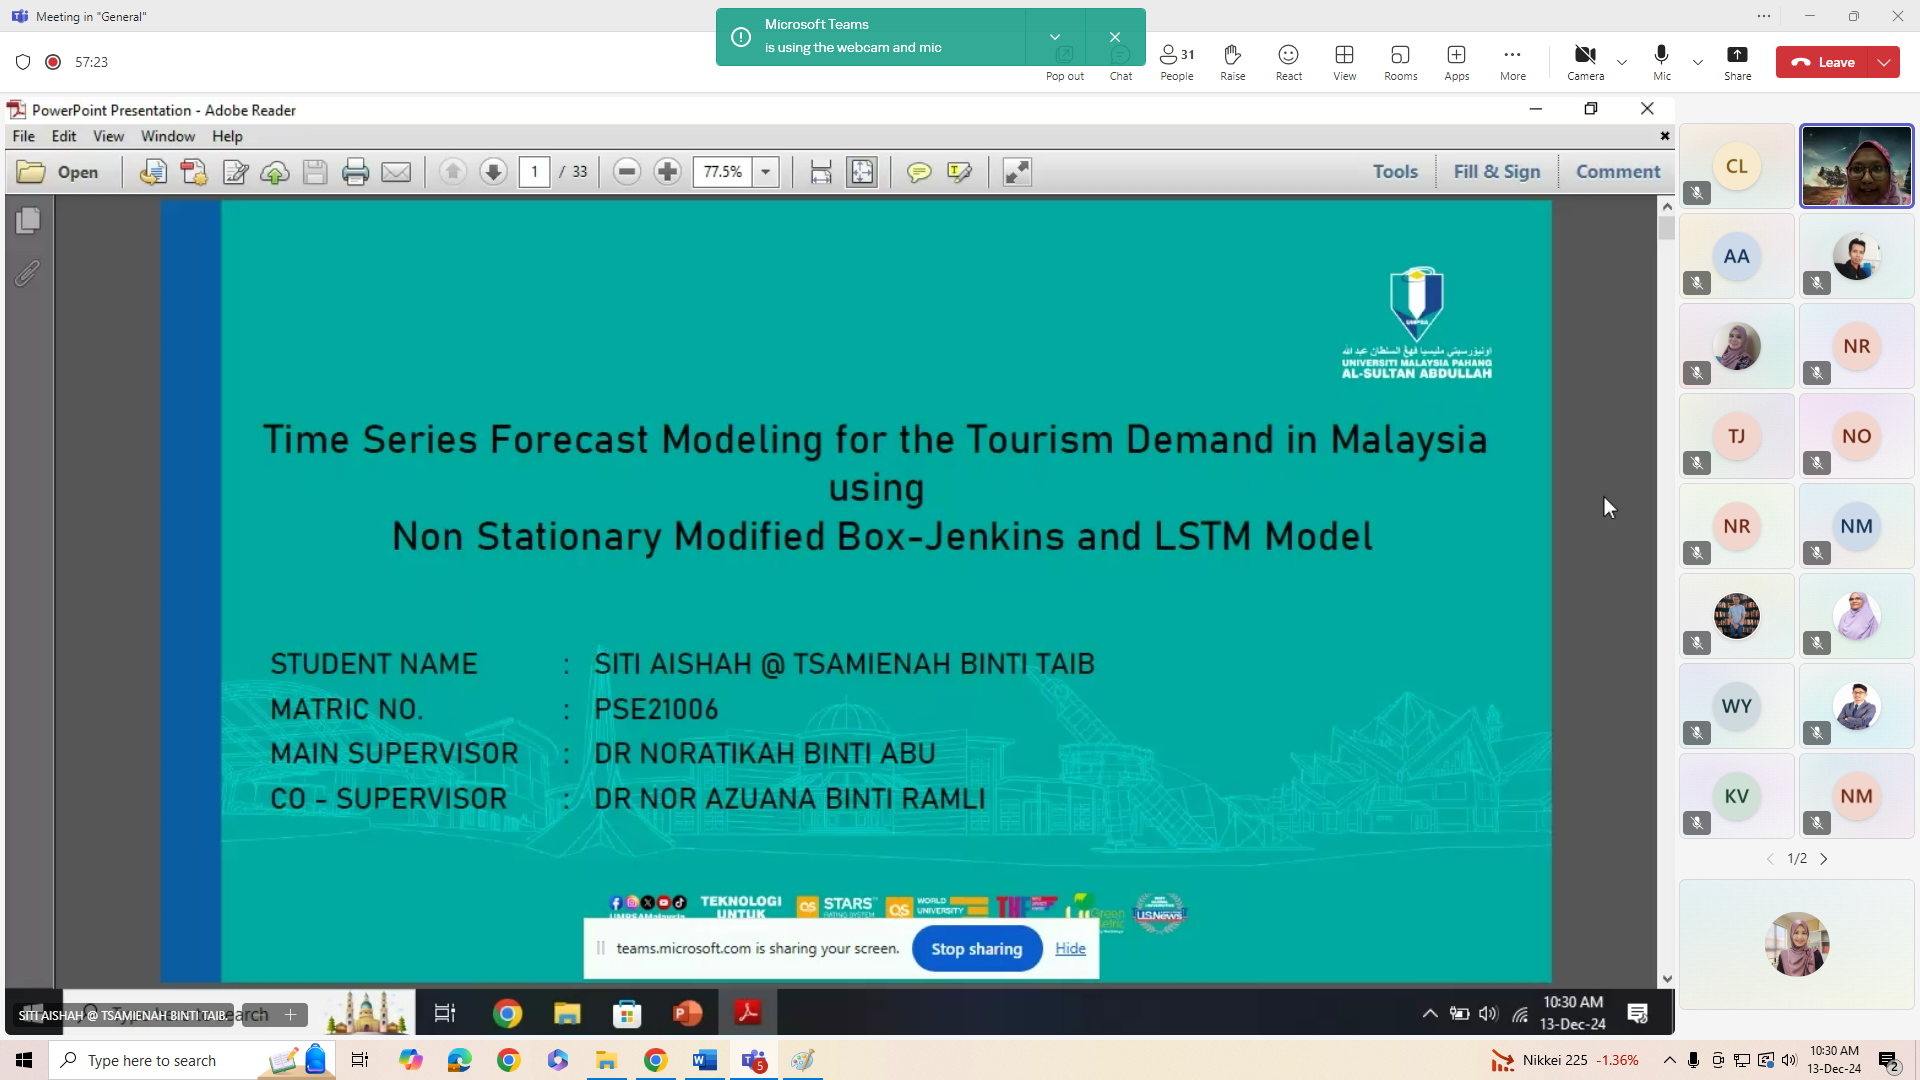Expand Mic device options arrow
Image resolution: width=1920 pixels, height=1080 pixels.
pyautogui.click(x=1698, y=62)
